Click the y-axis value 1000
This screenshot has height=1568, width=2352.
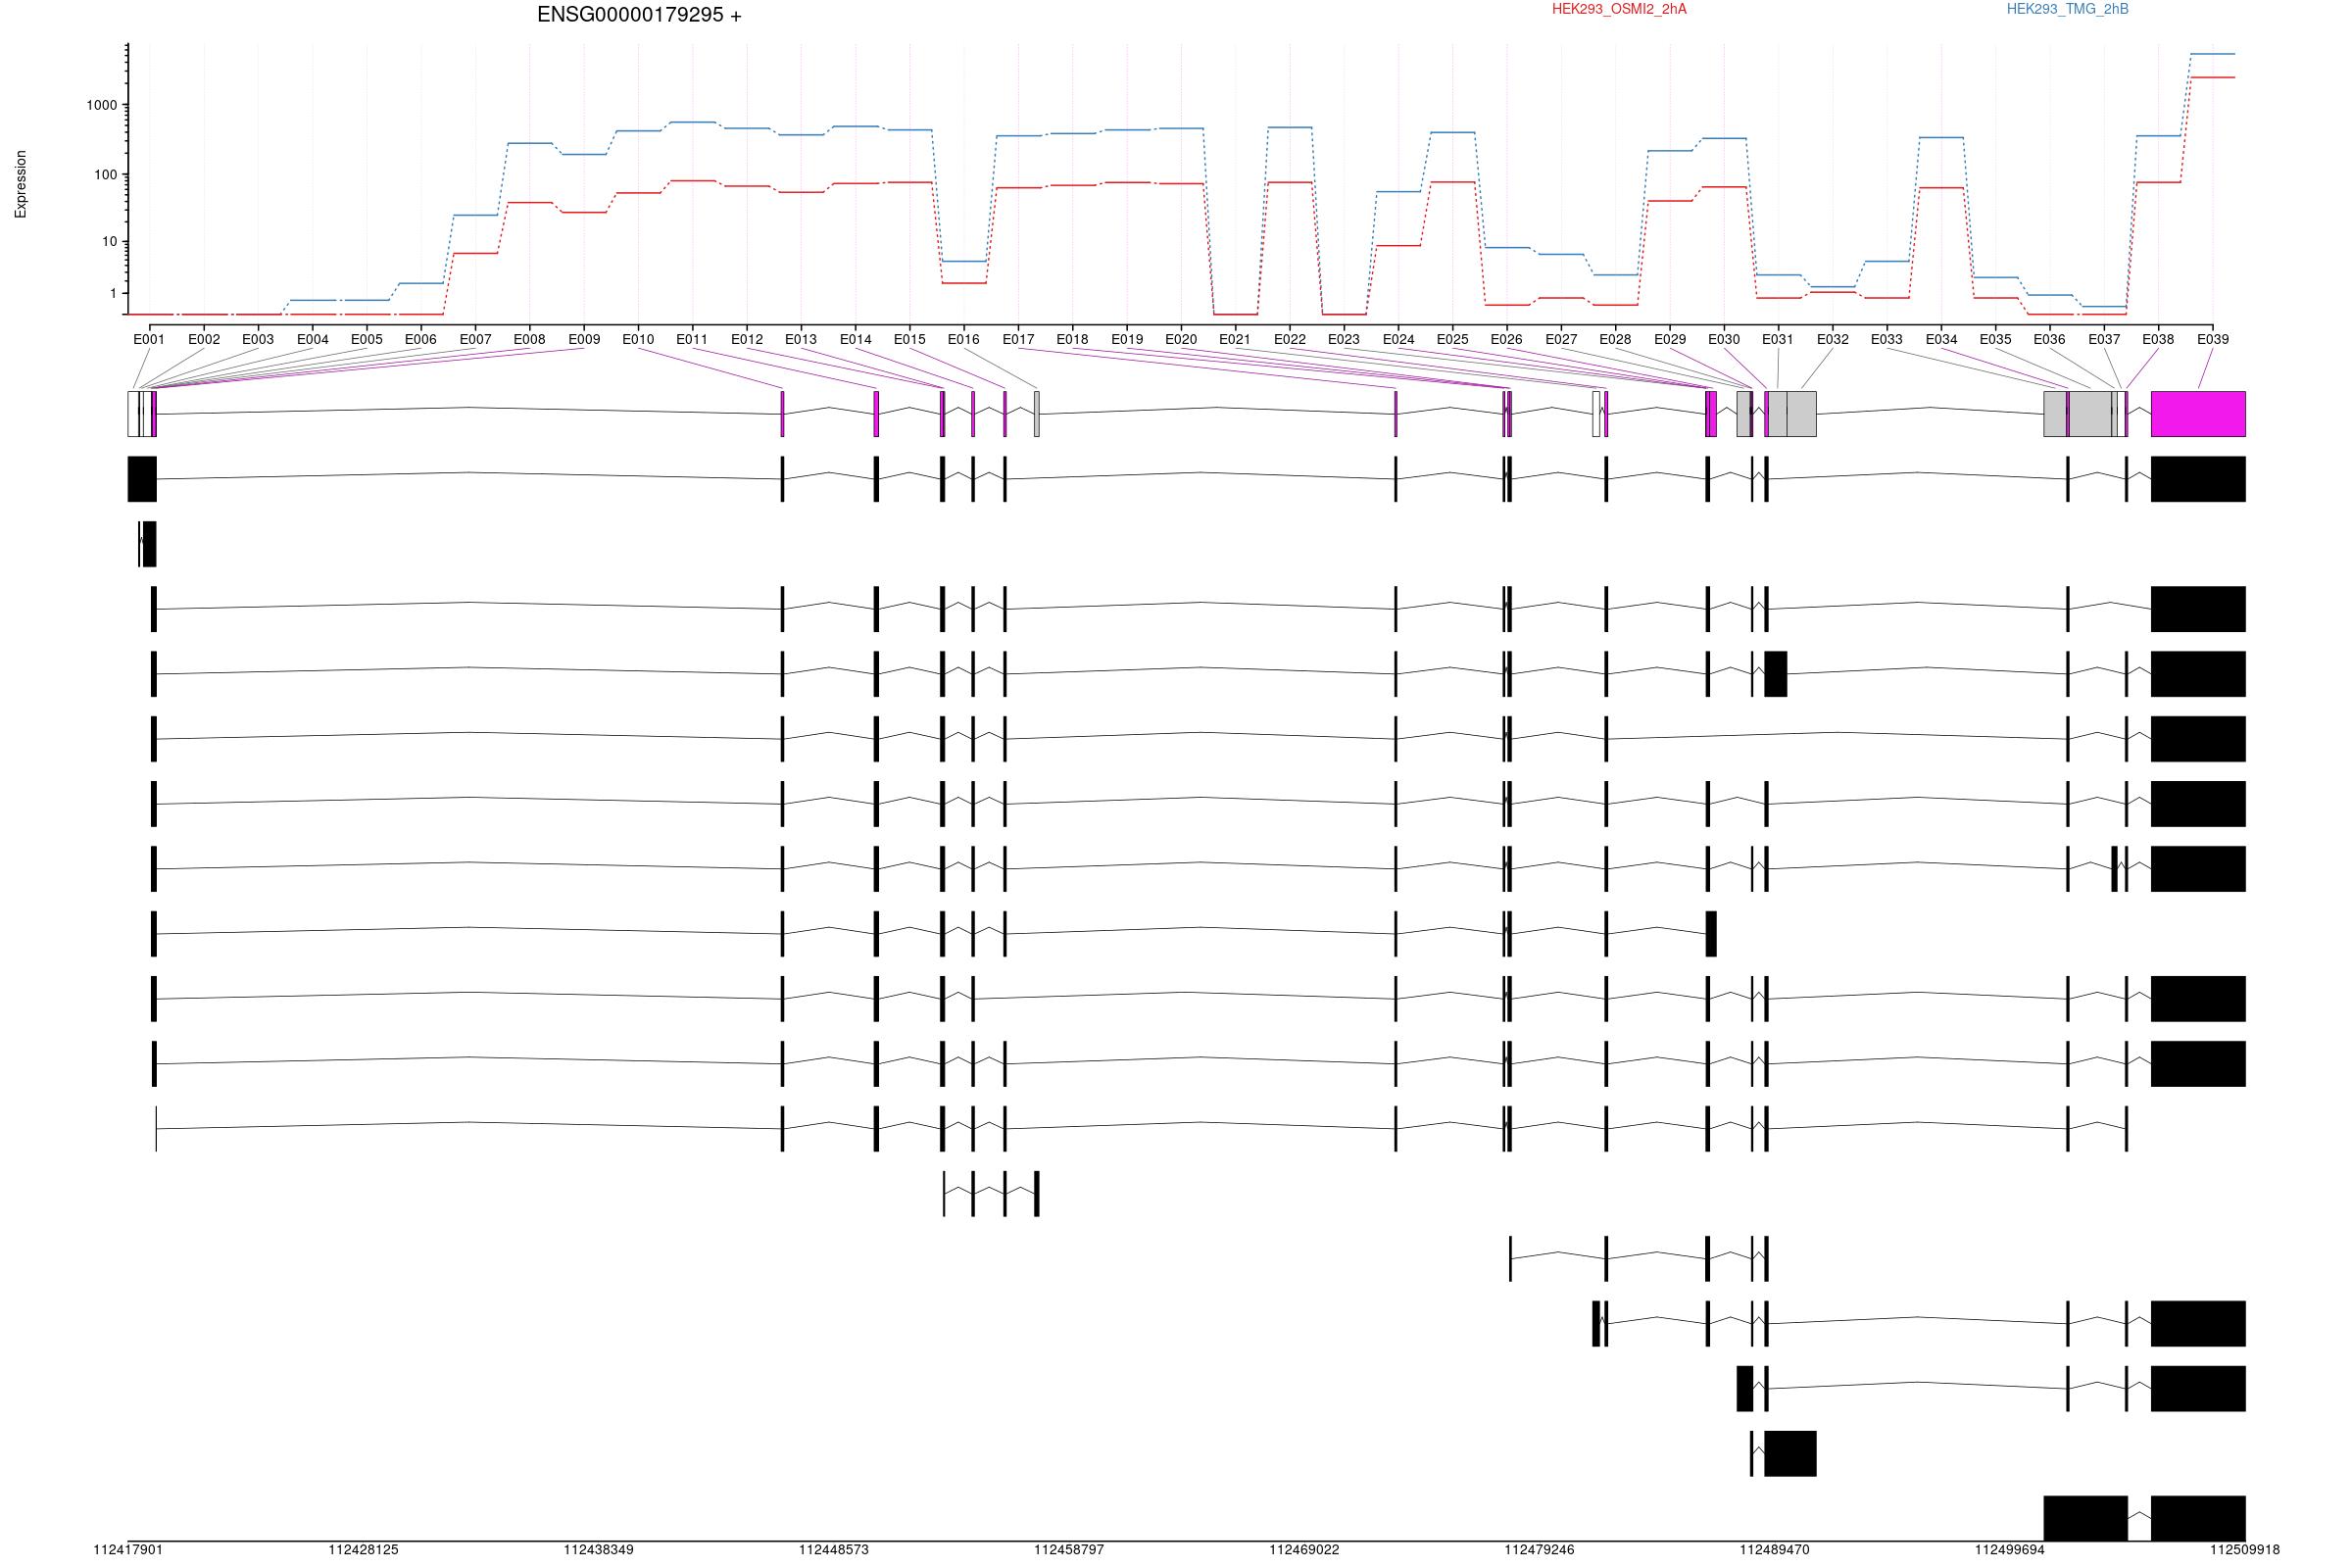click(x=102, y=105)
